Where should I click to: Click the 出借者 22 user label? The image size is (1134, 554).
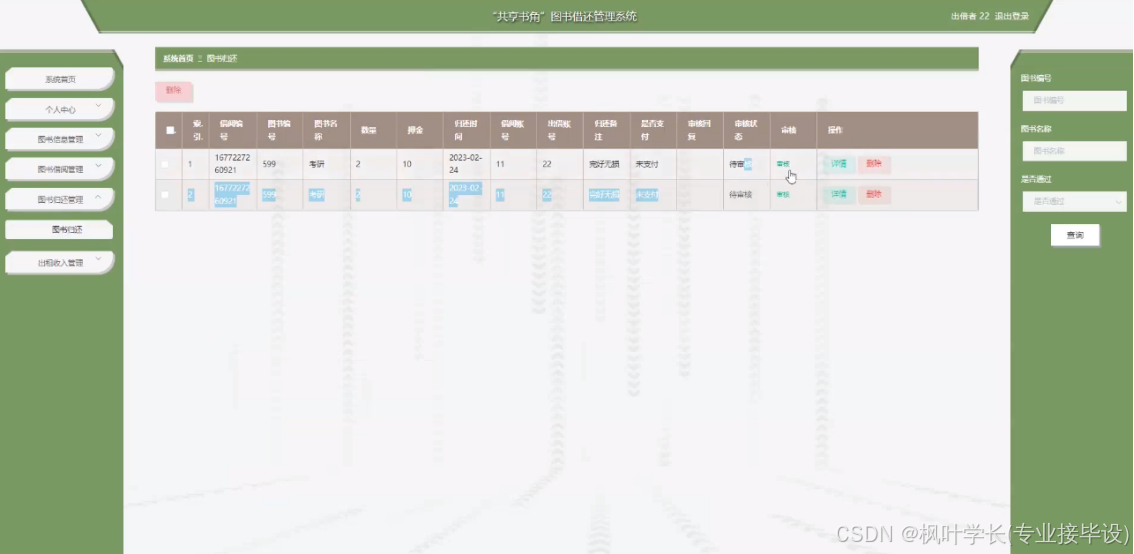coord(970,17)
